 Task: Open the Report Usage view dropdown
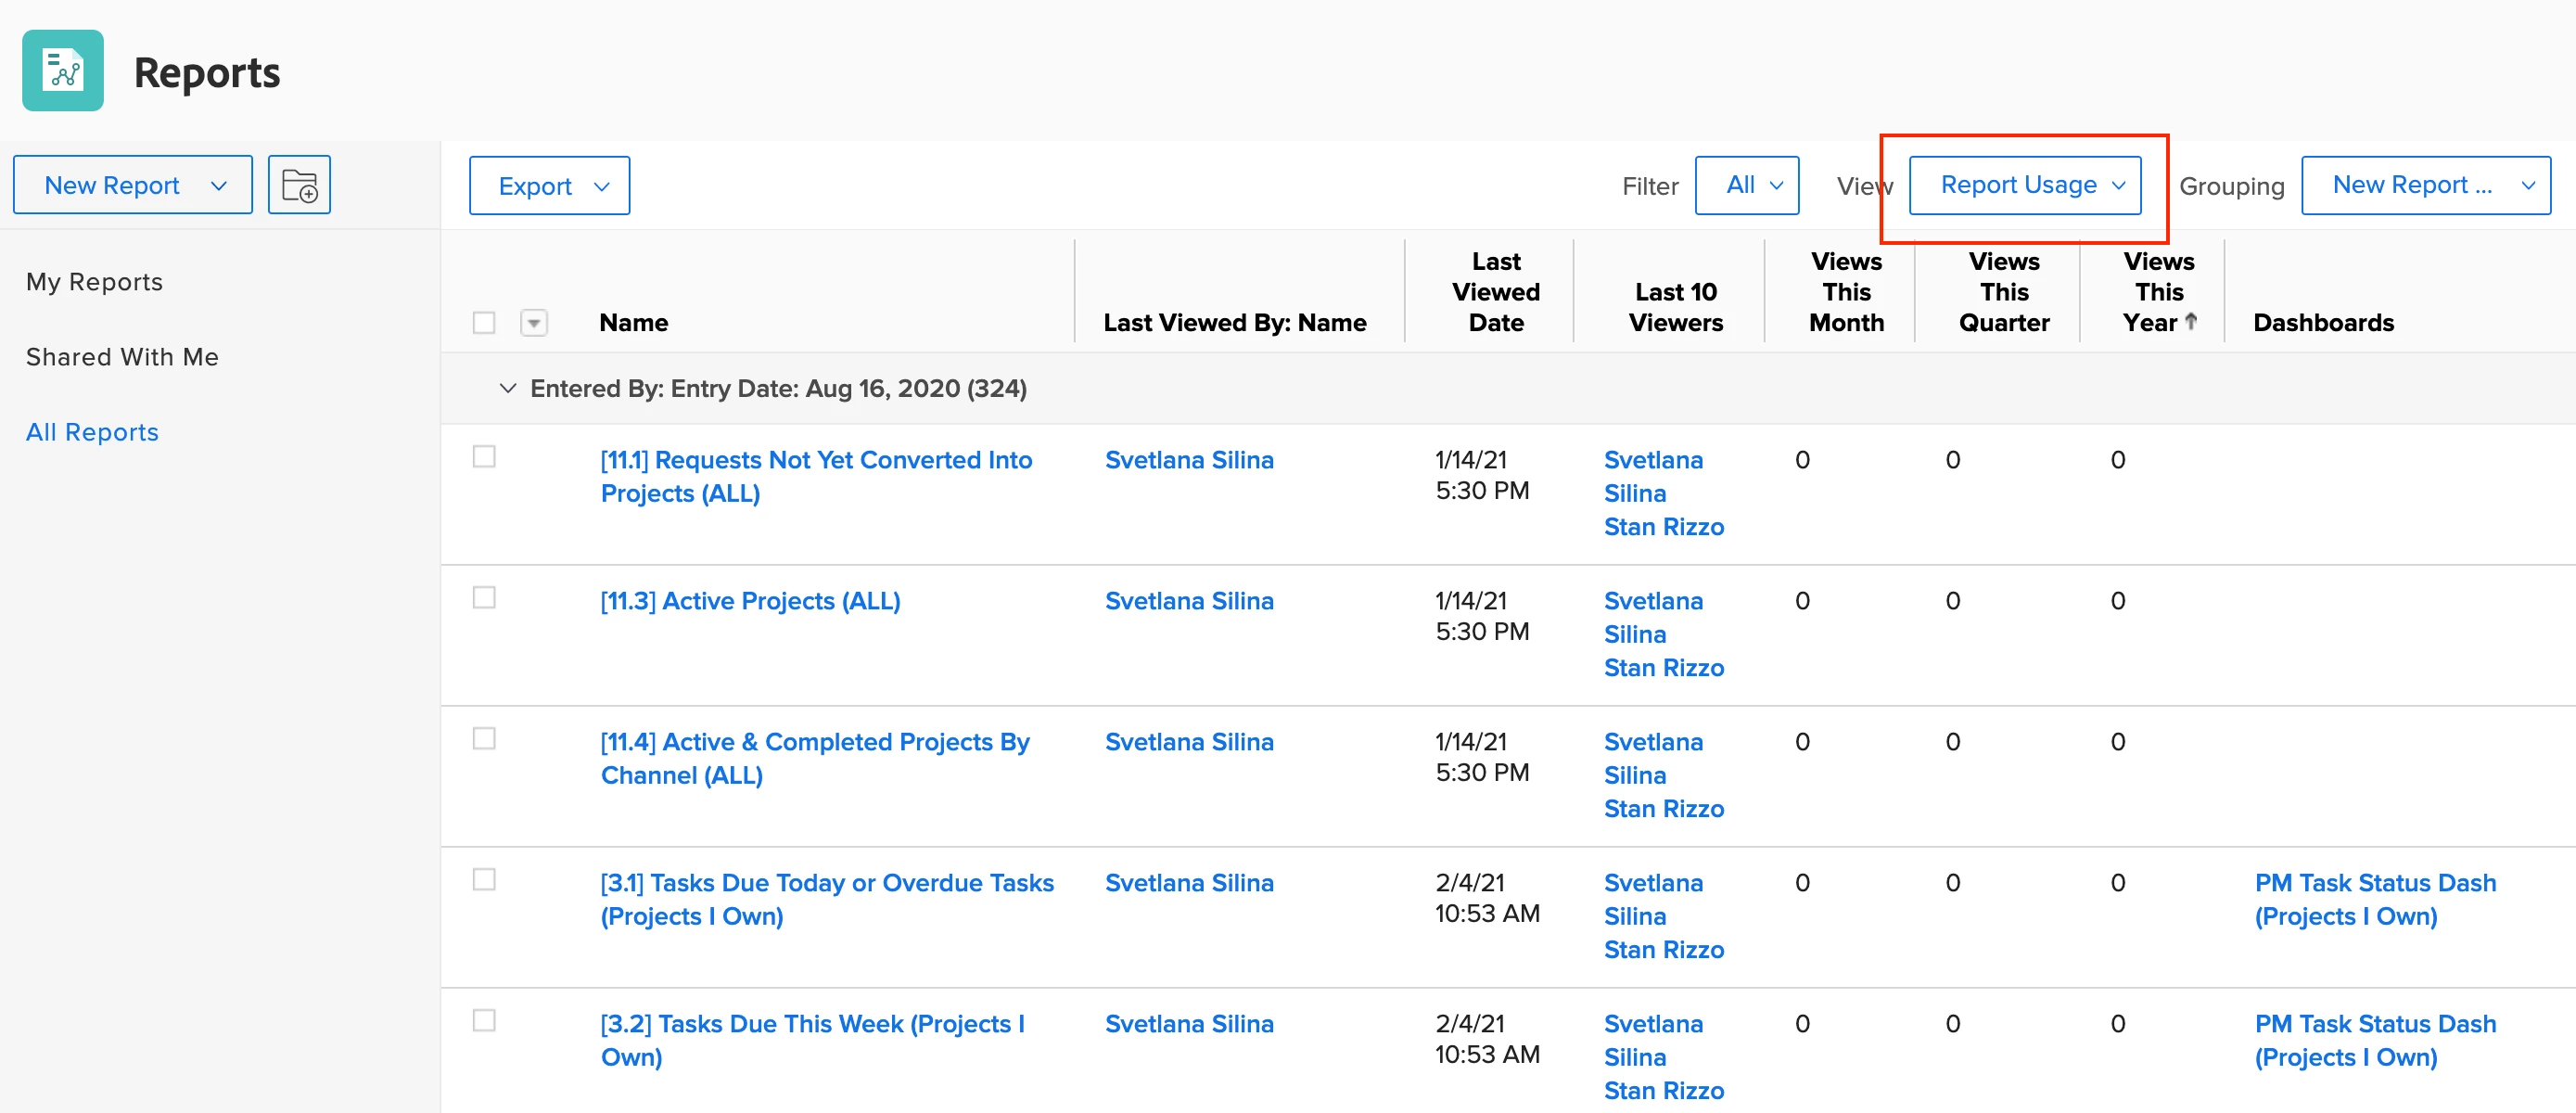(x=2025, y=185)
